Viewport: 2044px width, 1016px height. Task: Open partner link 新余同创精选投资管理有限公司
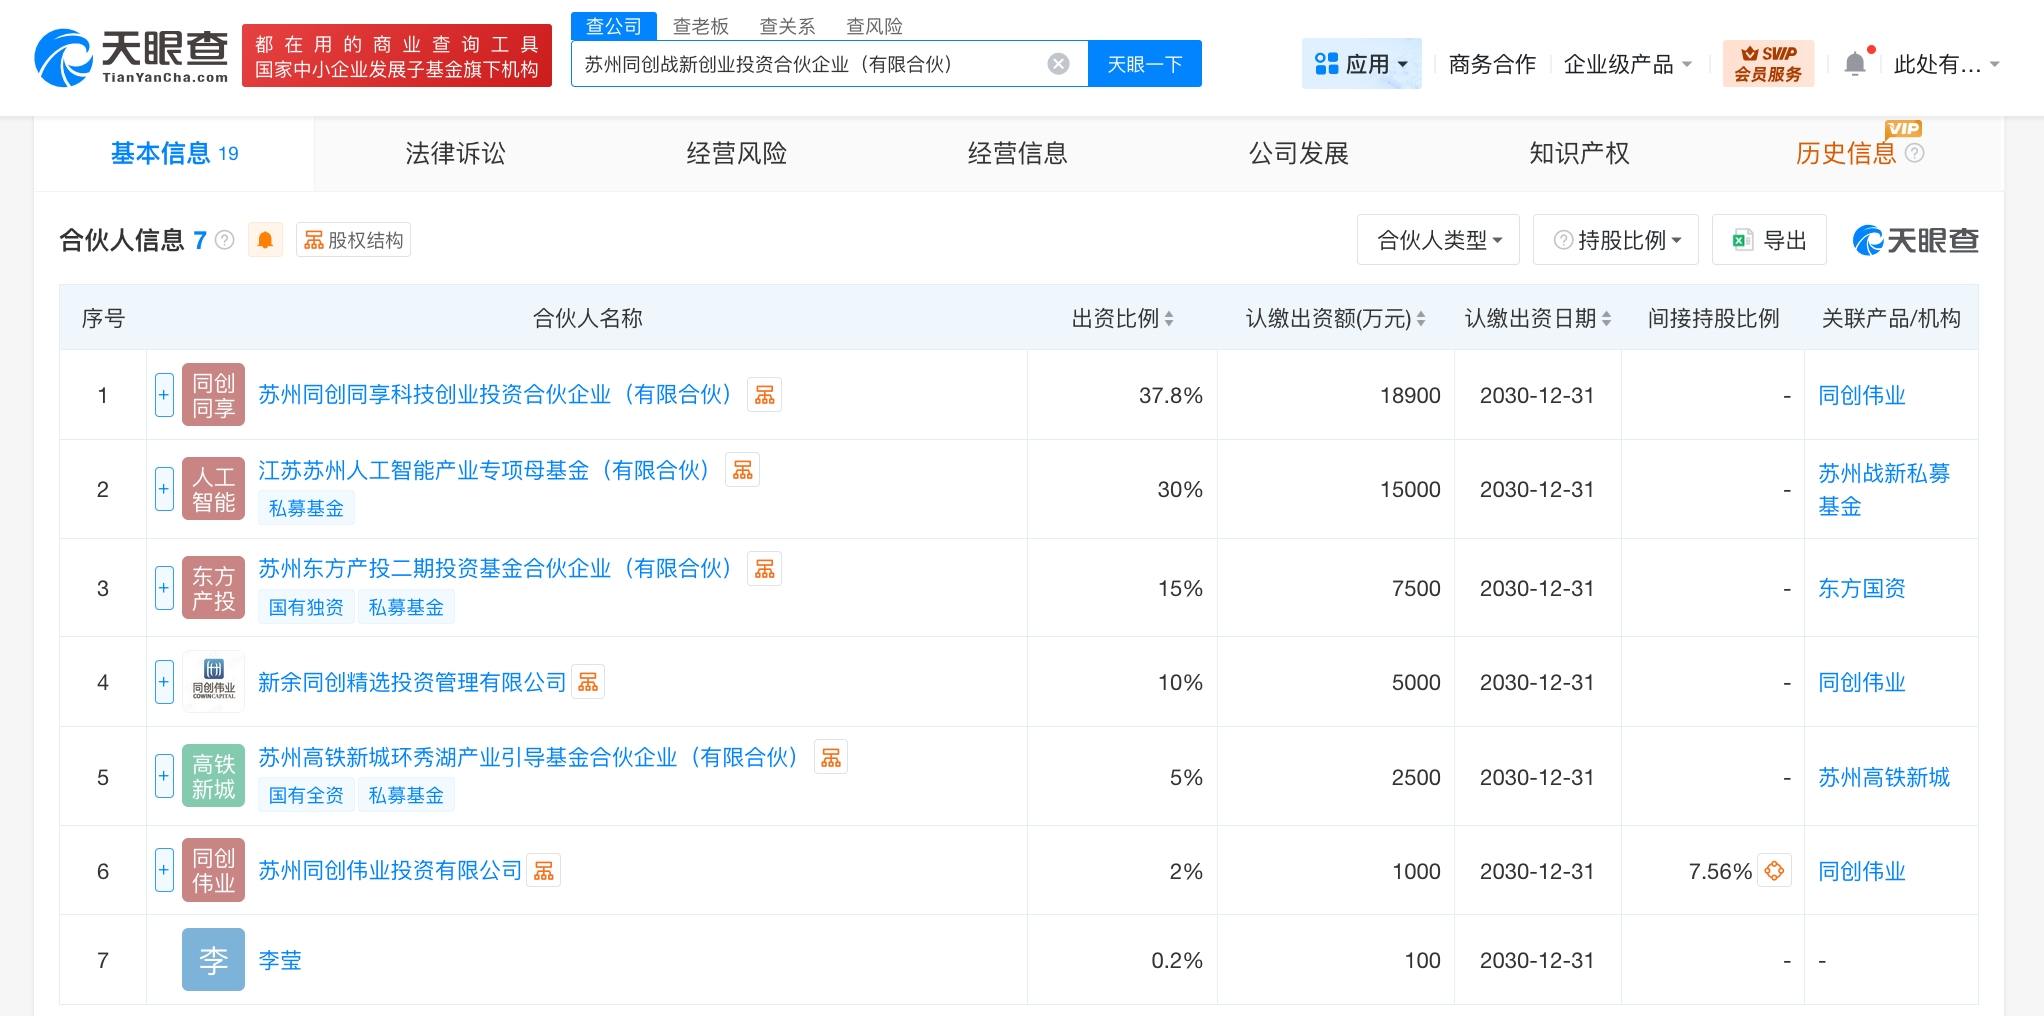[412, 682]
